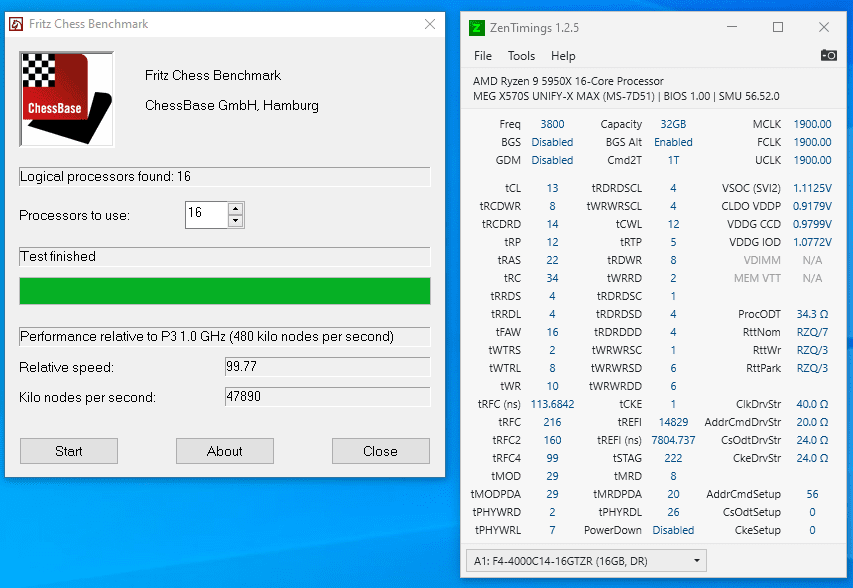
Task: Click the MCLK value 1900.00
Action: (812, 124)
